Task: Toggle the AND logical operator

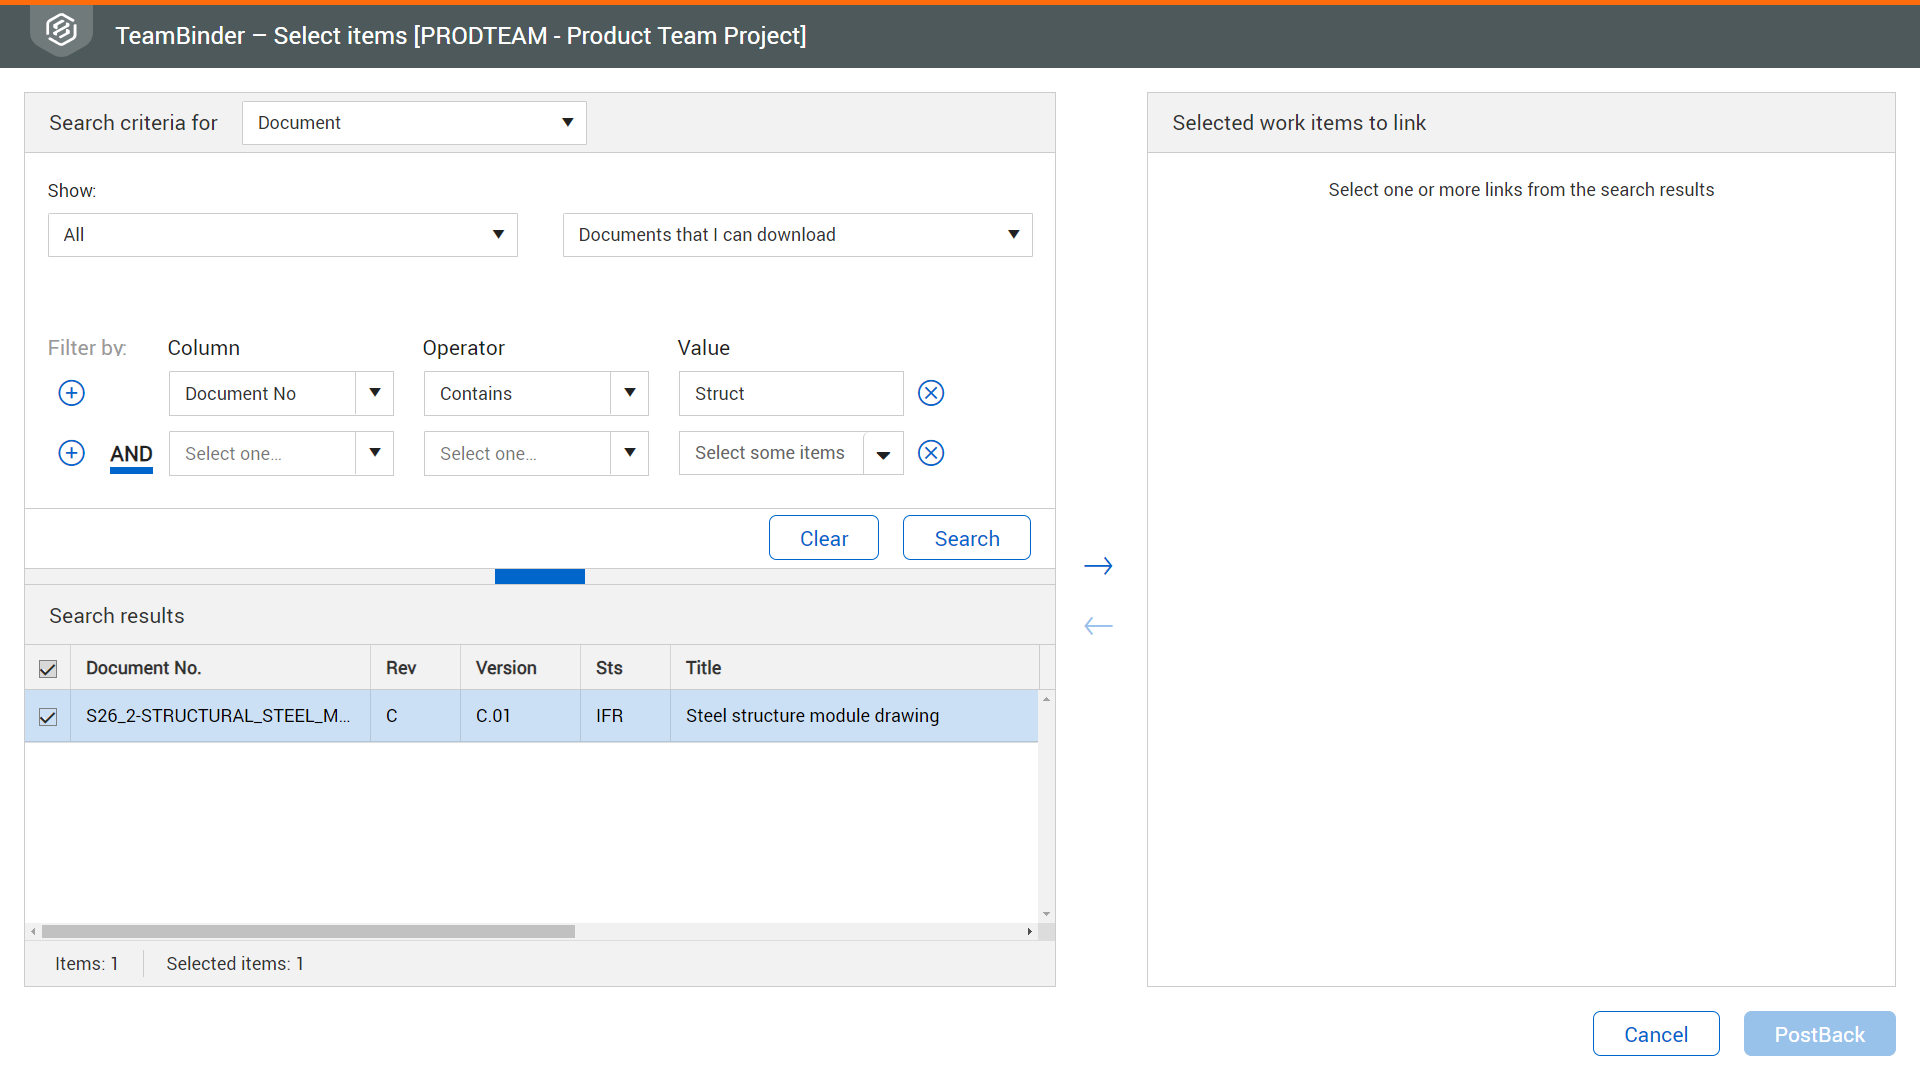Action: pyautogui.click(x=131, y=454)
